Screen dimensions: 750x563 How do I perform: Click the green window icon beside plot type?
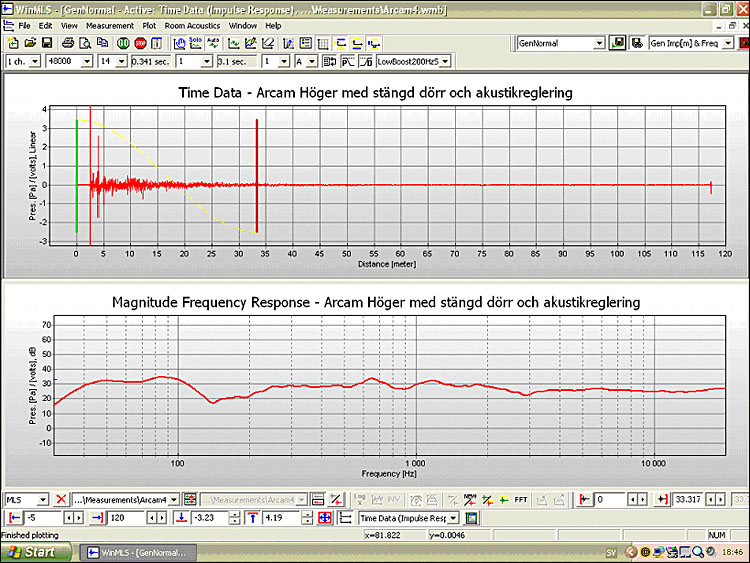pyautogui.click(x=471, y=518)
